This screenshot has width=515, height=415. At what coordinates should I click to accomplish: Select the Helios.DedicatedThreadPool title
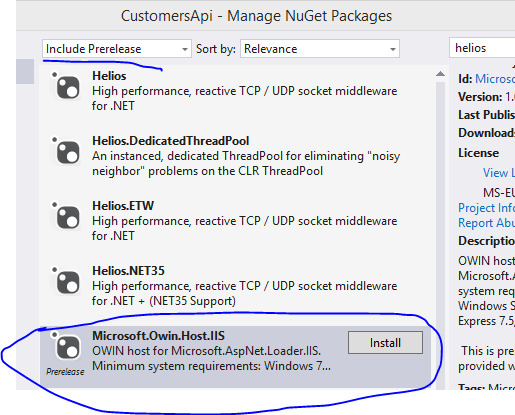(x=171, y=141)
